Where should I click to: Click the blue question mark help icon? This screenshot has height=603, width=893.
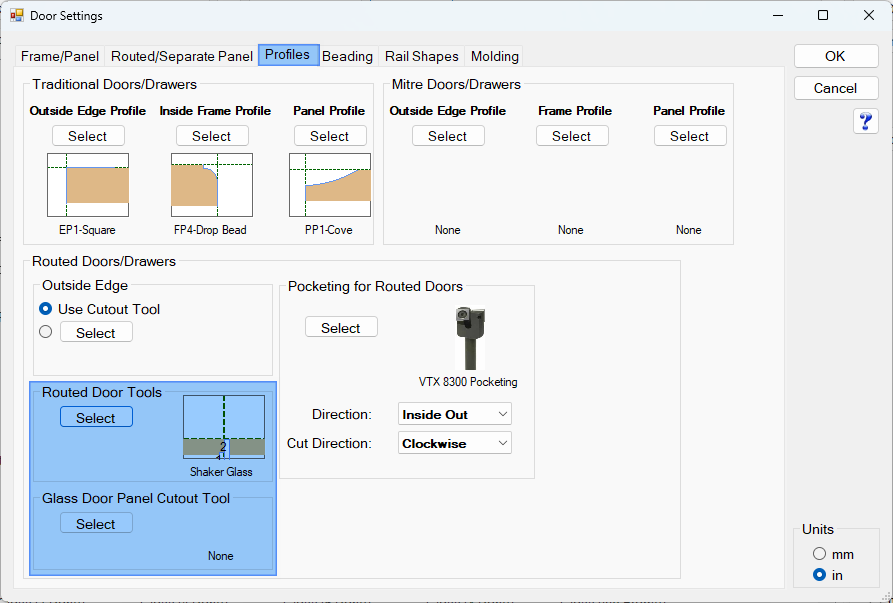[866, 122]
